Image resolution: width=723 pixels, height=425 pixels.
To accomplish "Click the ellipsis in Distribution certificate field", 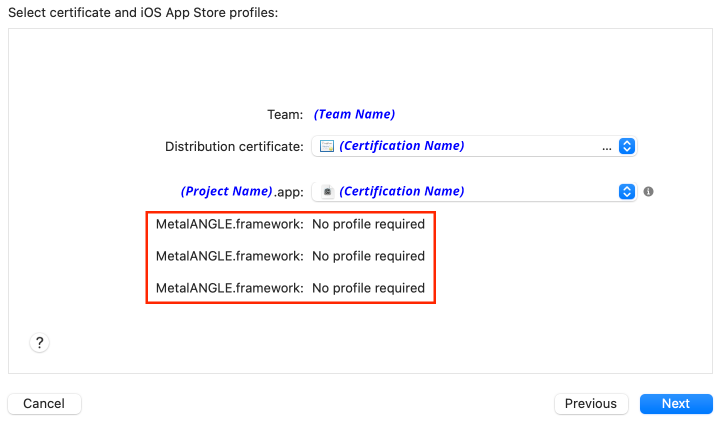I will tap(607, 148).
